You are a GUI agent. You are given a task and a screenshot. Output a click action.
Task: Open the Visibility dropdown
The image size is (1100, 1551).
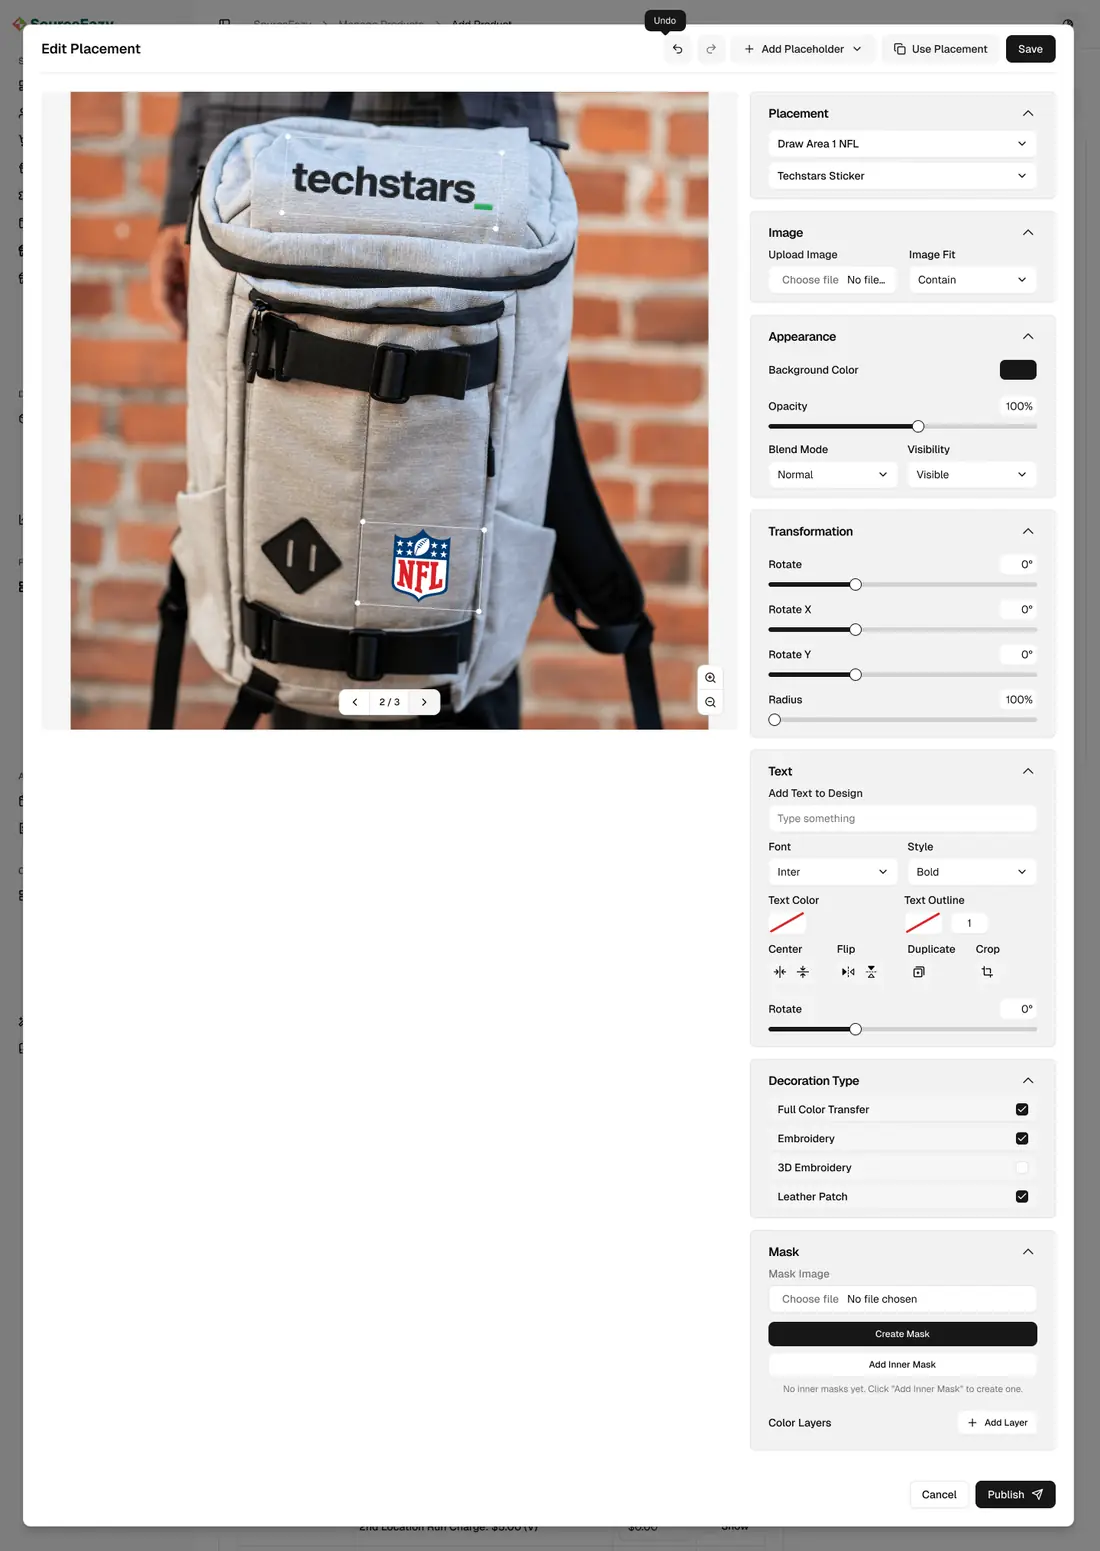[x=972, y=475]
